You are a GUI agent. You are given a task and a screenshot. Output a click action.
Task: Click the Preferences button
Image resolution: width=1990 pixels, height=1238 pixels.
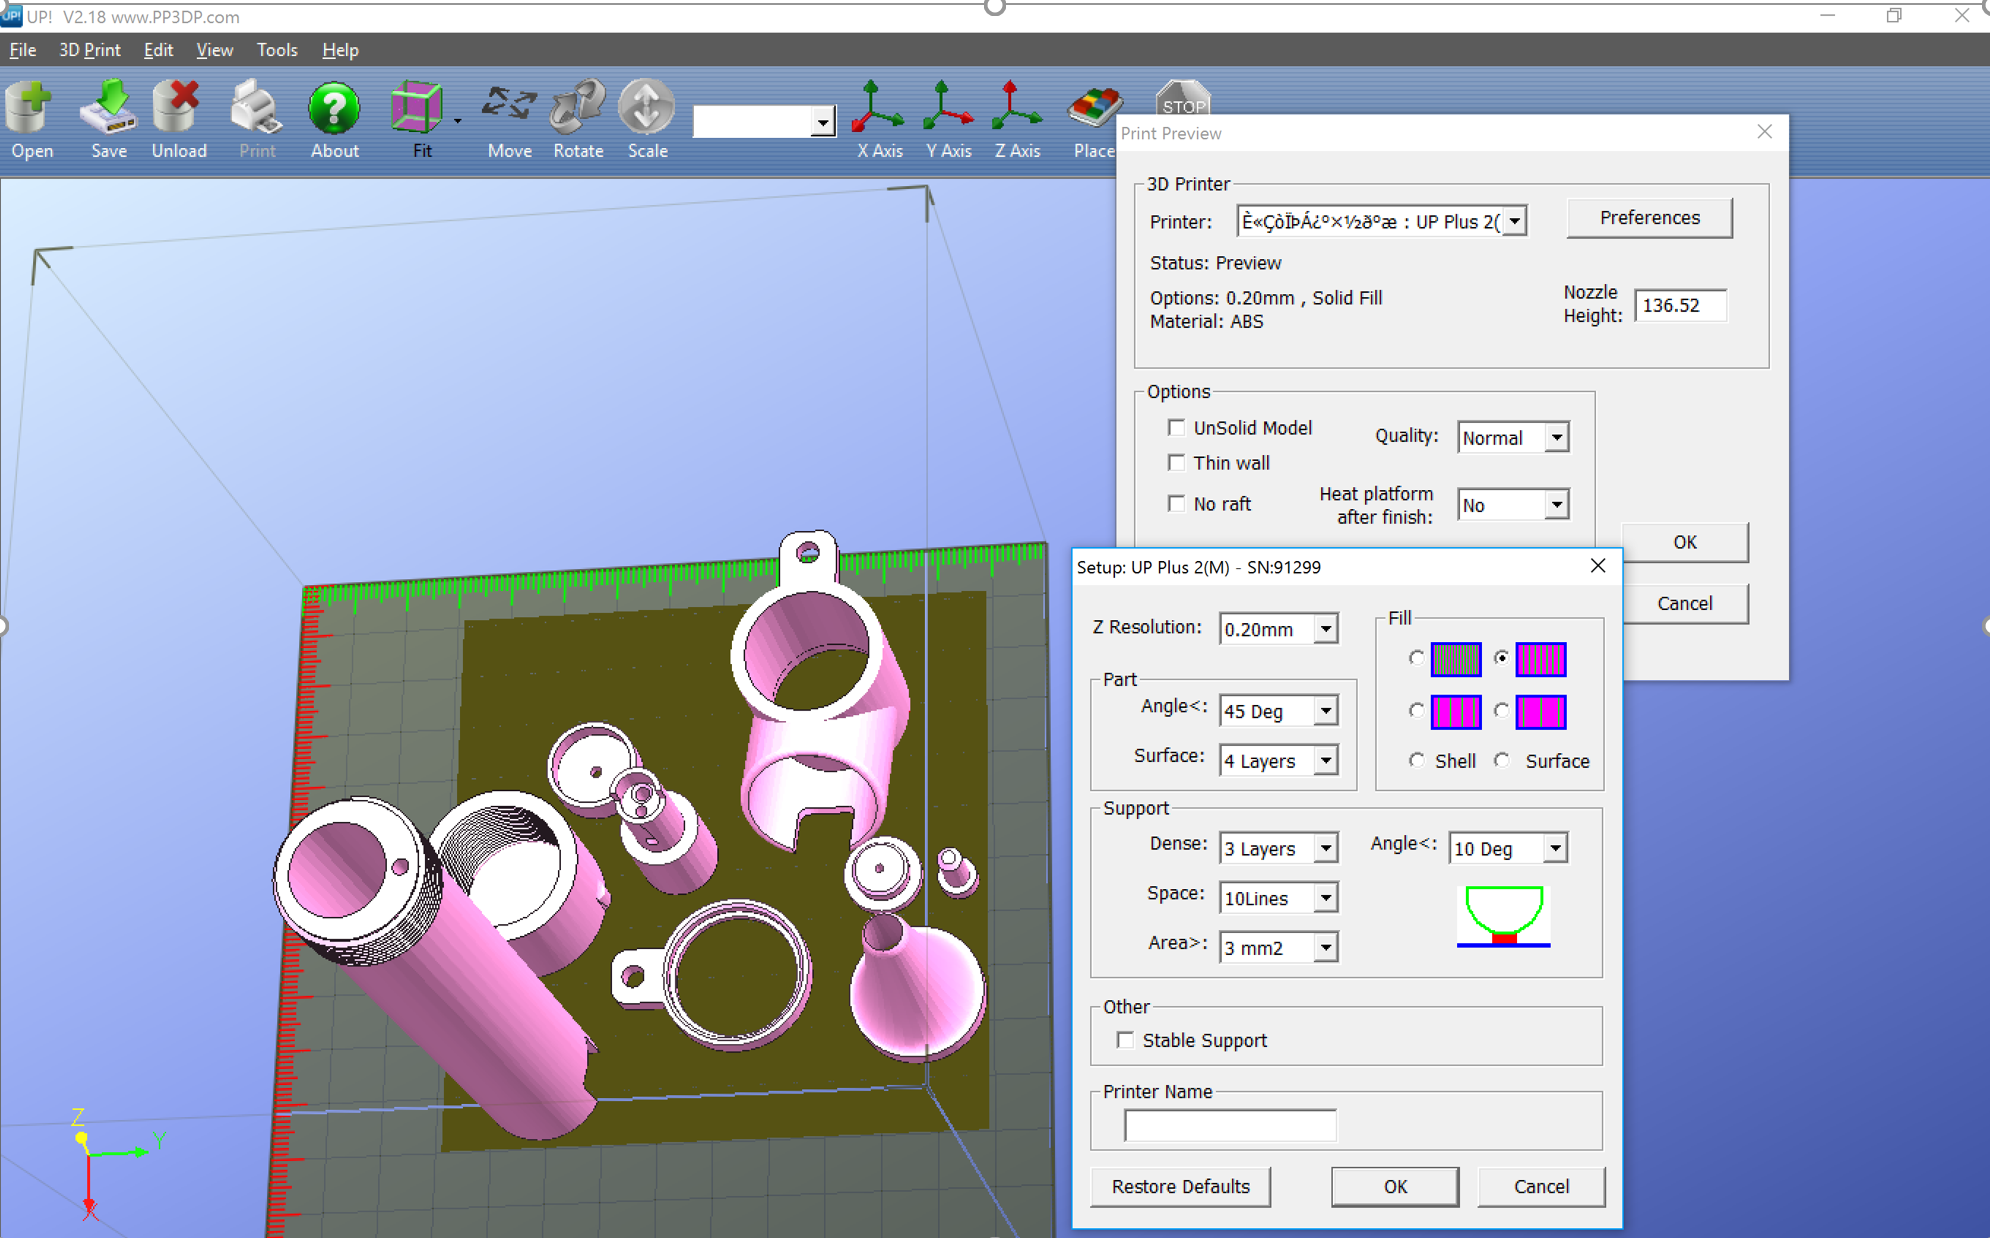tap(1649, 218)
